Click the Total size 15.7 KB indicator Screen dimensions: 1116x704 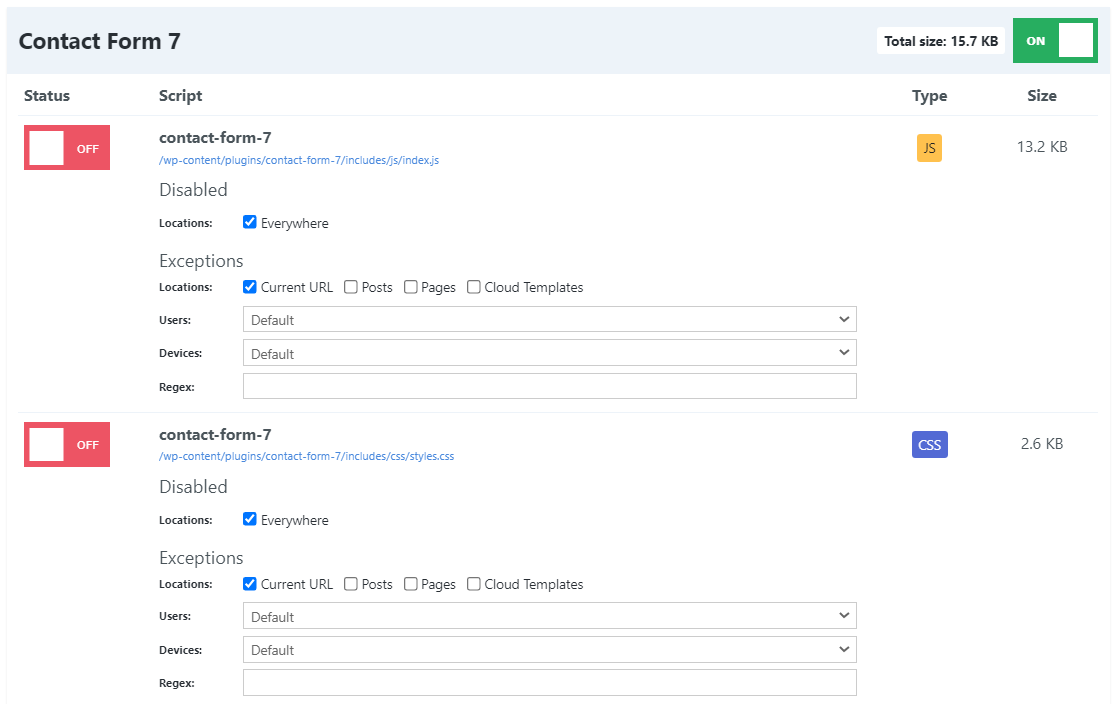[x=940, y=41]
